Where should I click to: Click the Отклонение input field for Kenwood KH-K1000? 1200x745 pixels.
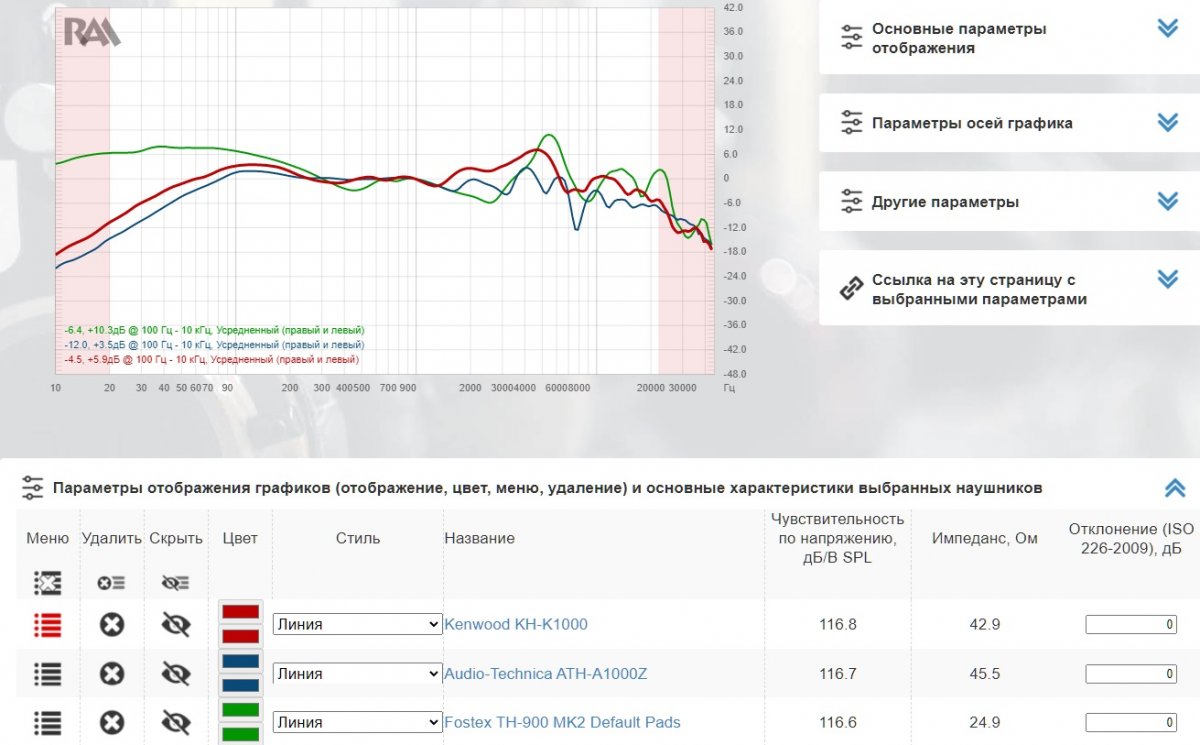coord(1132,625)
